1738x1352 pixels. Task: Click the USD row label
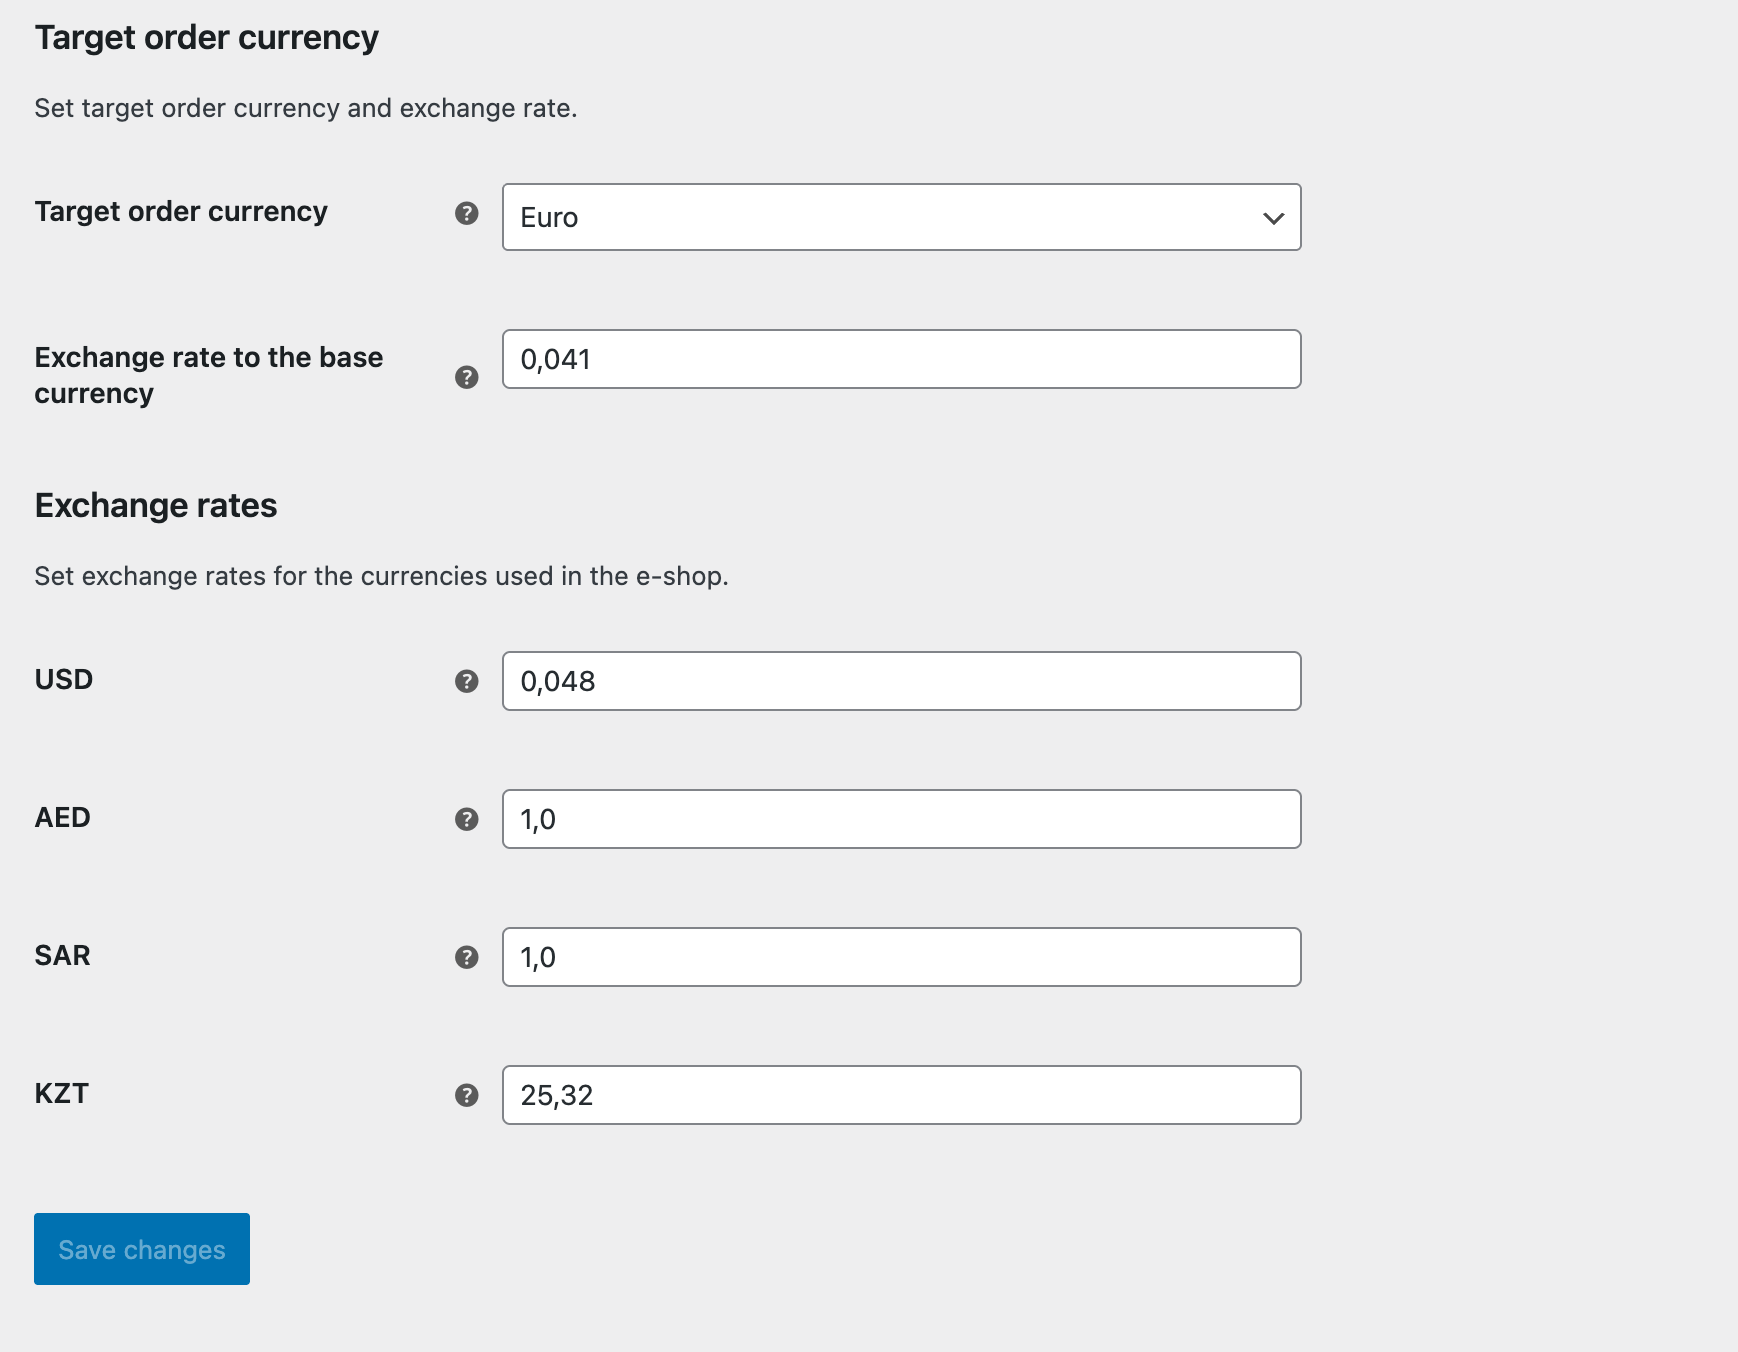64,680
